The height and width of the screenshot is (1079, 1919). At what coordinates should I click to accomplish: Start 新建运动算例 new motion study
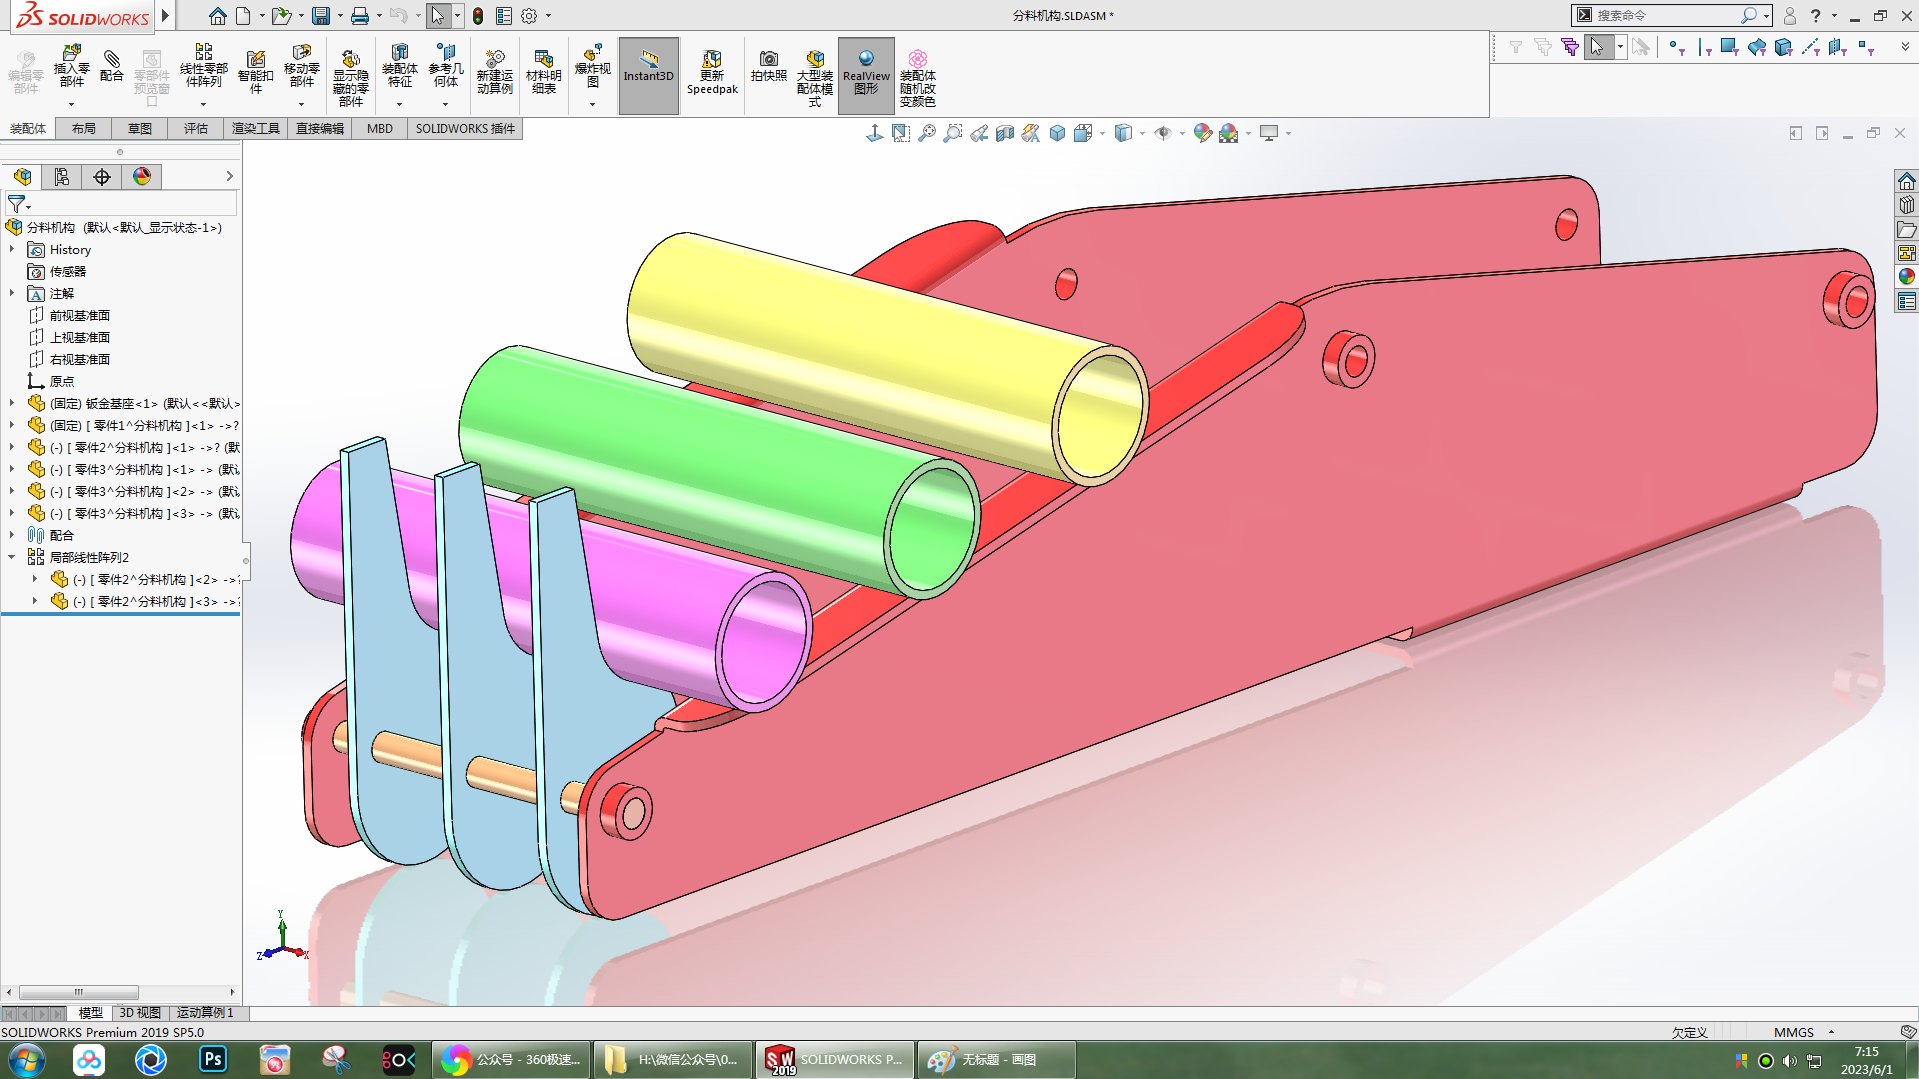click(494, 72)
